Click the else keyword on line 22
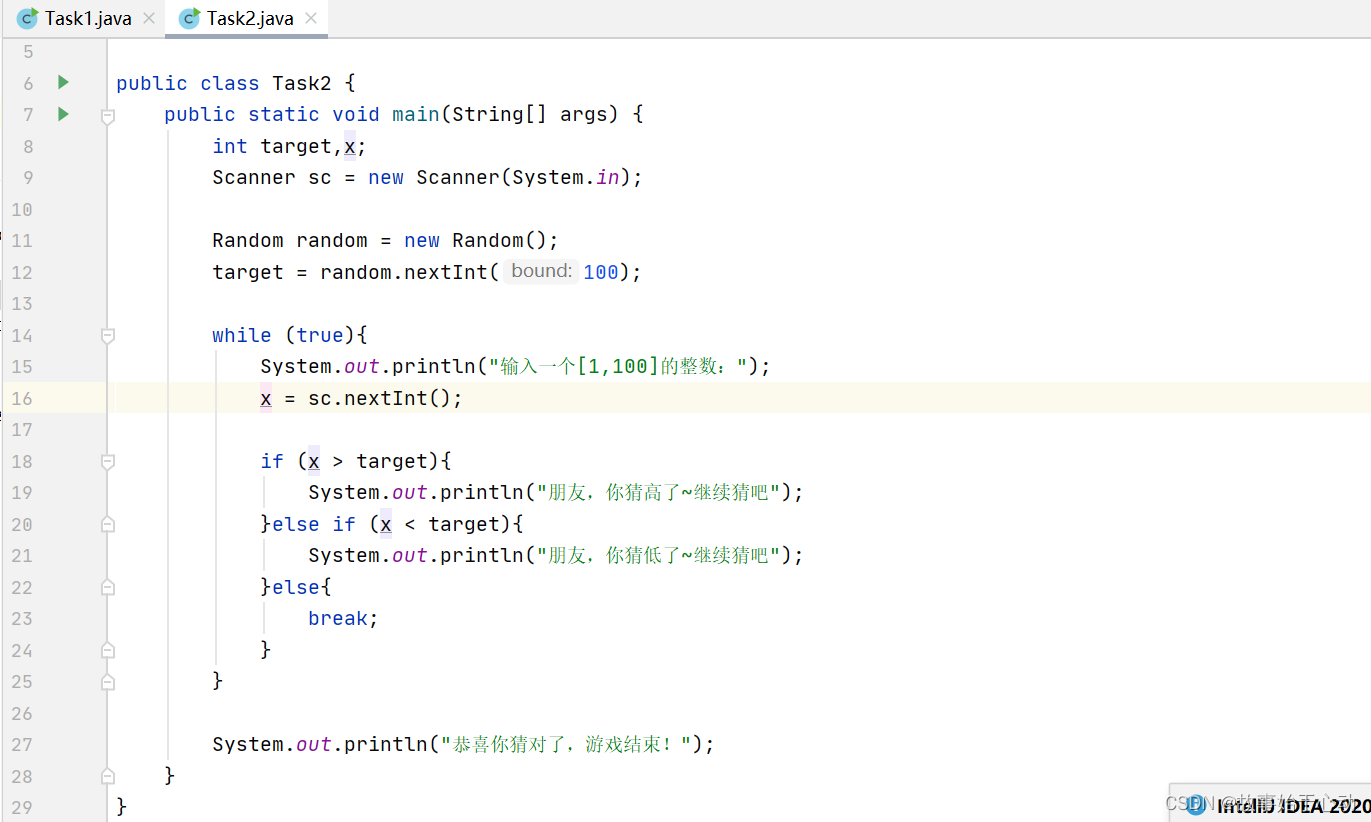The height and width of the screenshot is (822, 1371). tap(296, 587)
